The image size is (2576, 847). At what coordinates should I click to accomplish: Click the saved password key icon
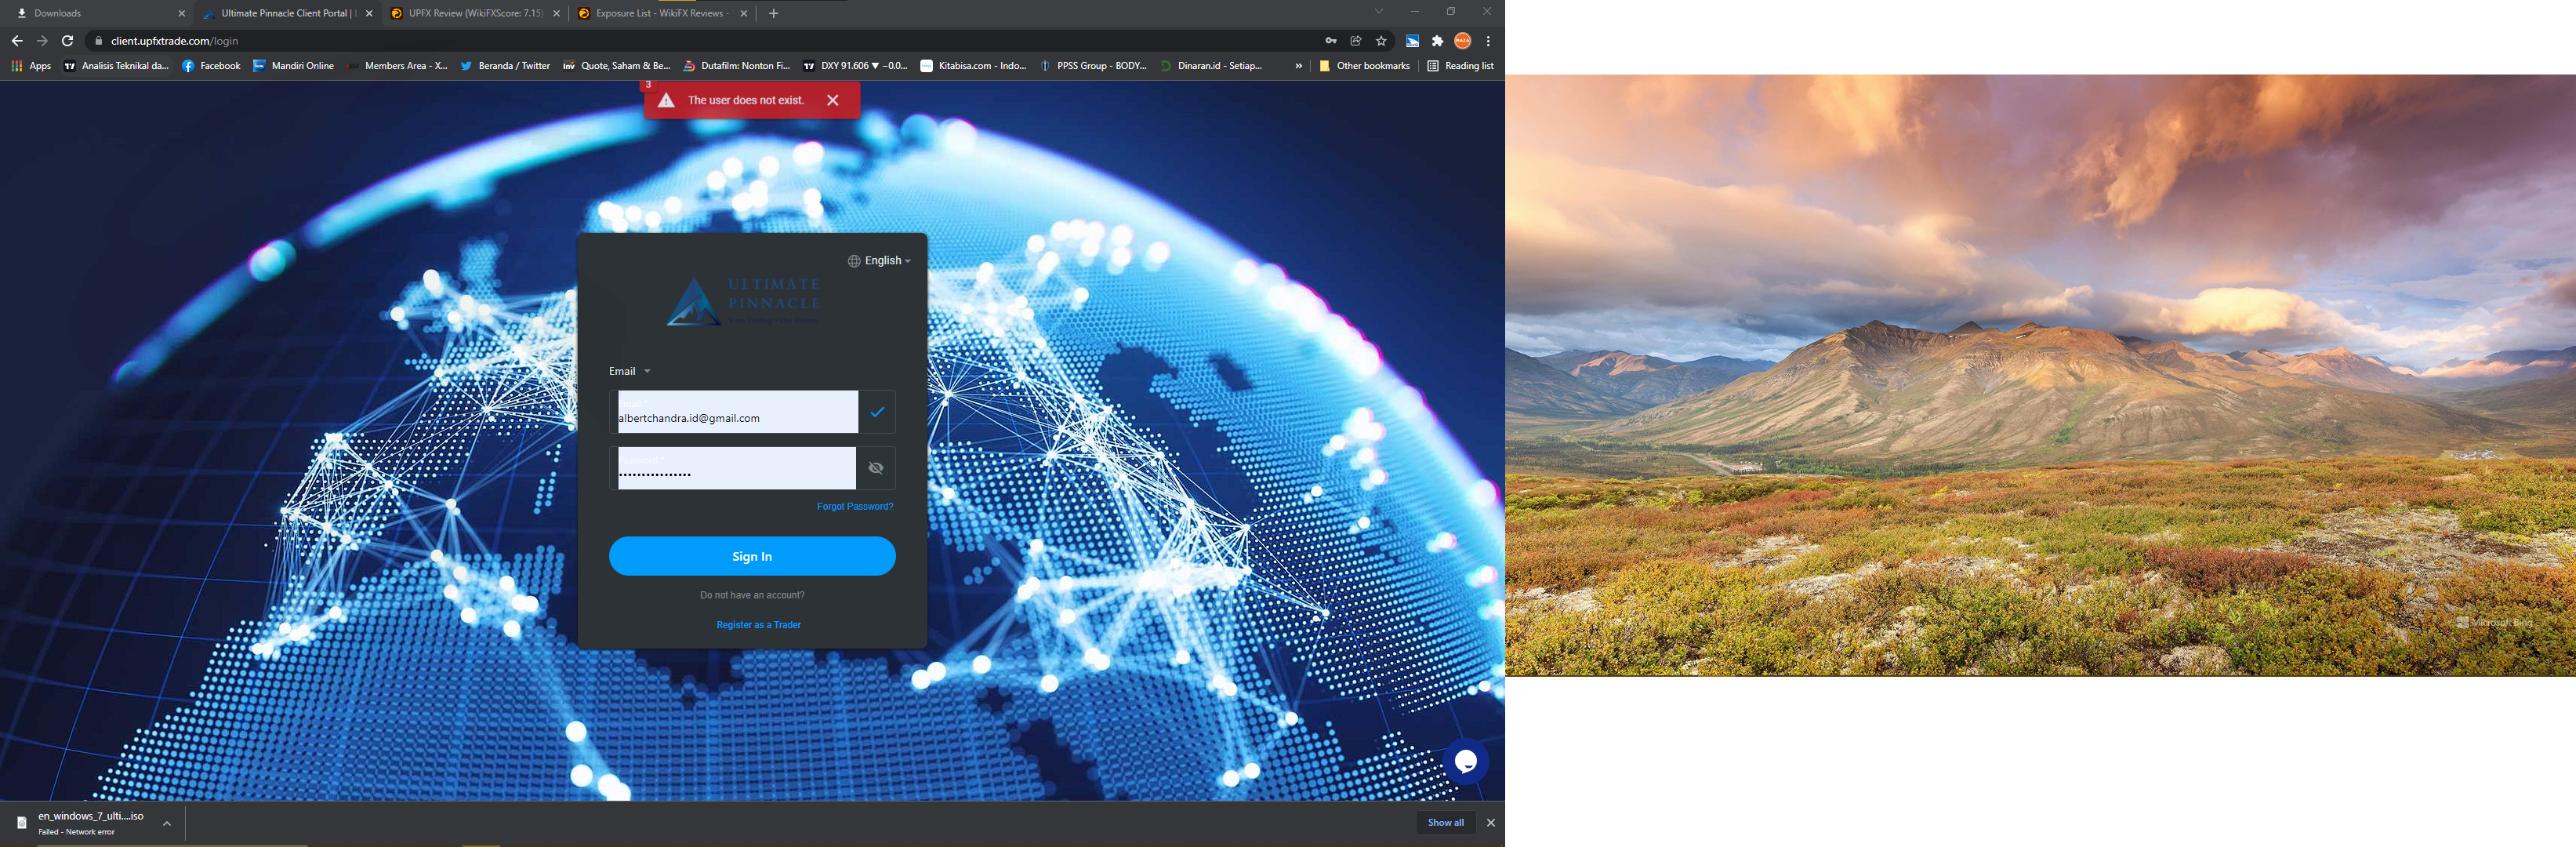tap(1331, 41)
